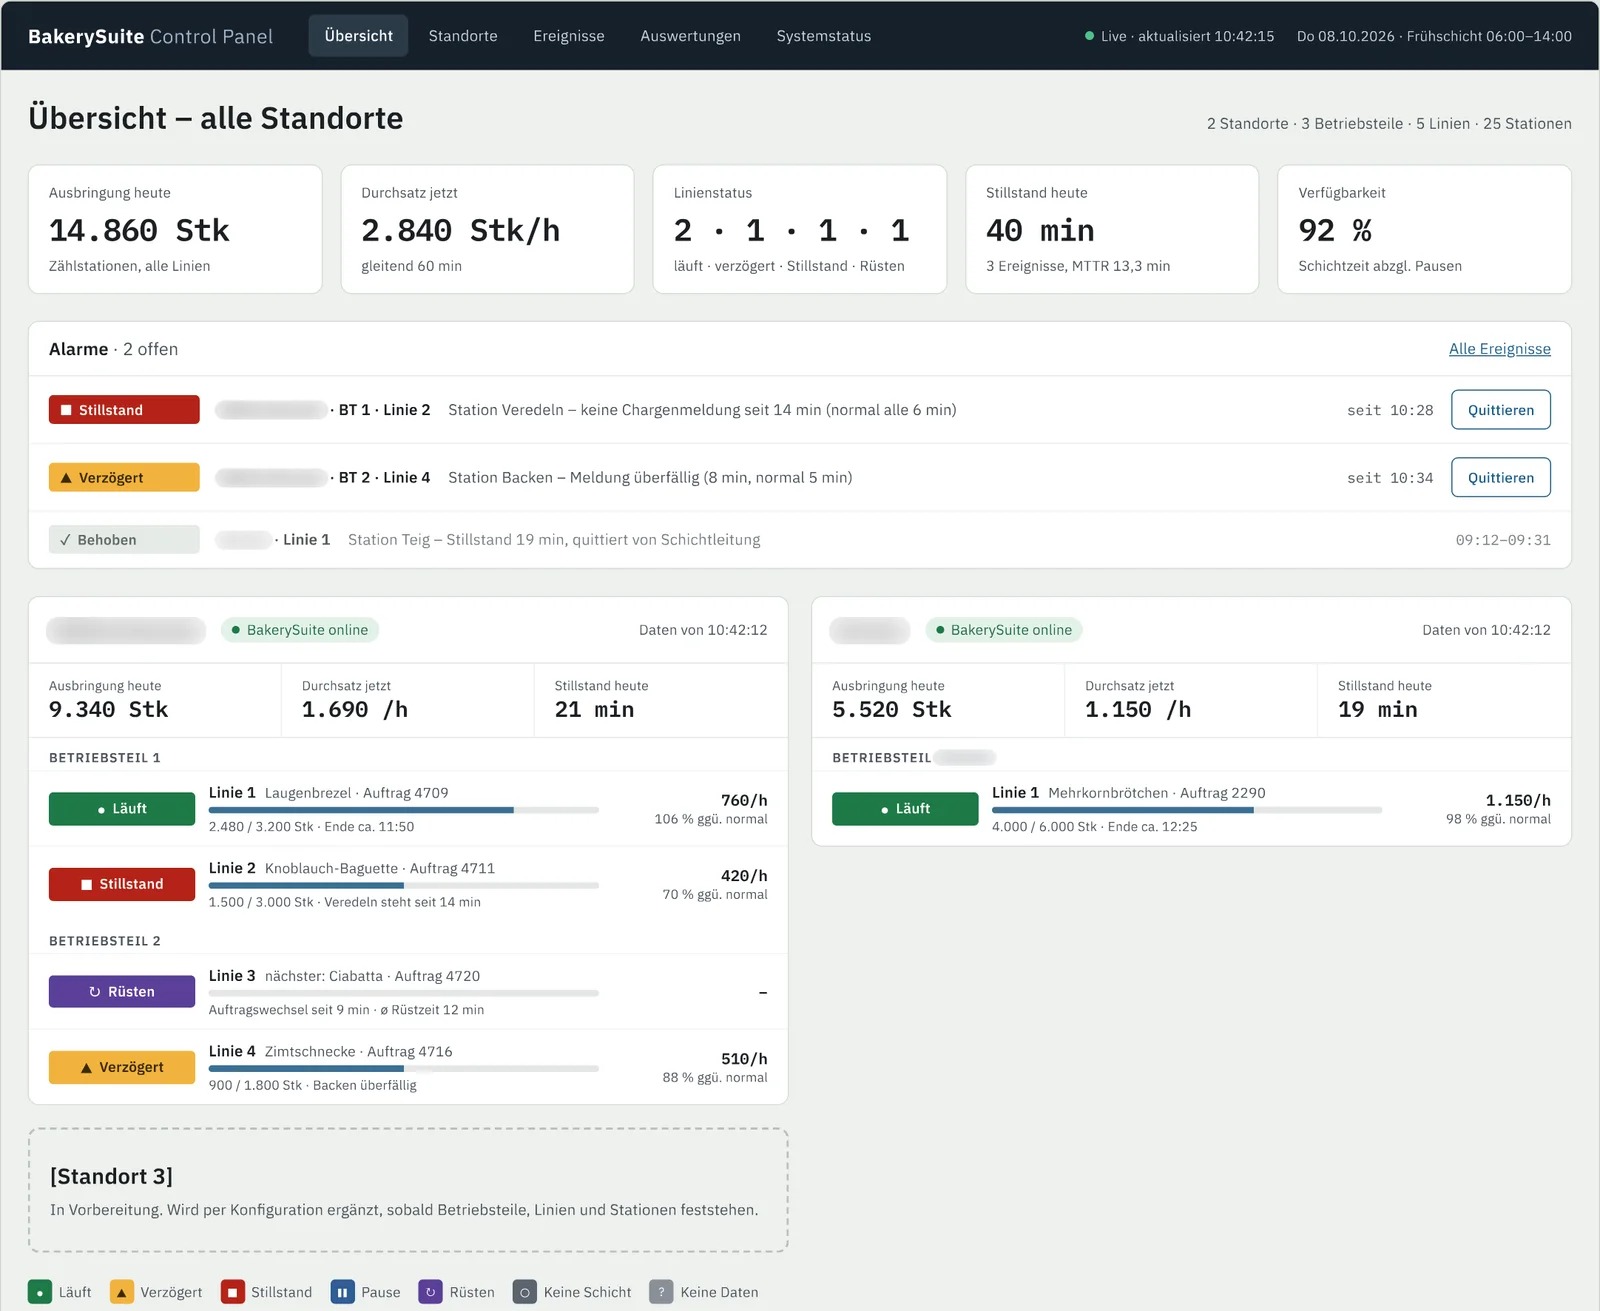Click the blue Pause legend icon
1600x1311 pixels.
(343, 1292)
